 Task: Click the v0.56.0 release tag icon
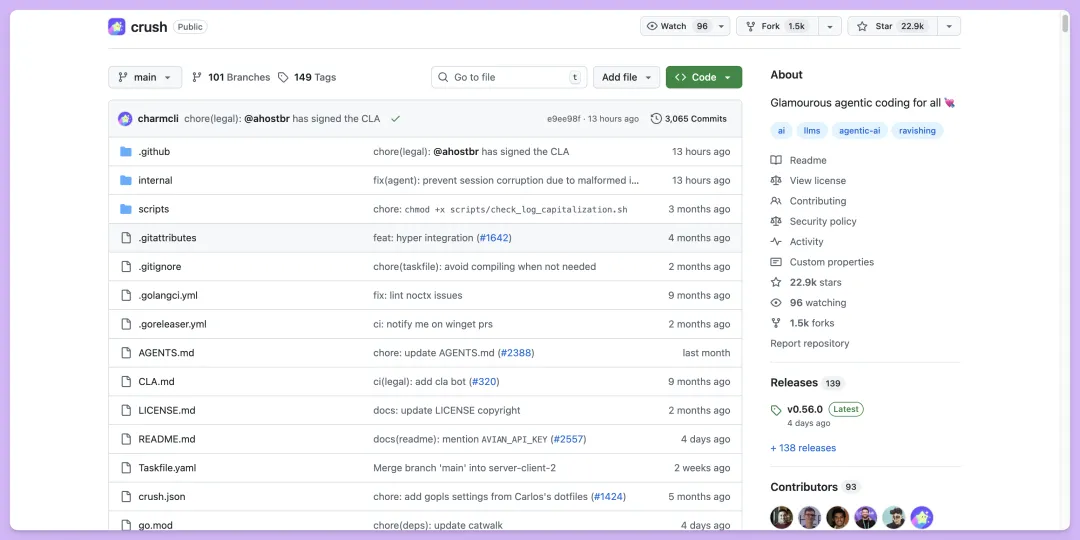coord(776,410)
